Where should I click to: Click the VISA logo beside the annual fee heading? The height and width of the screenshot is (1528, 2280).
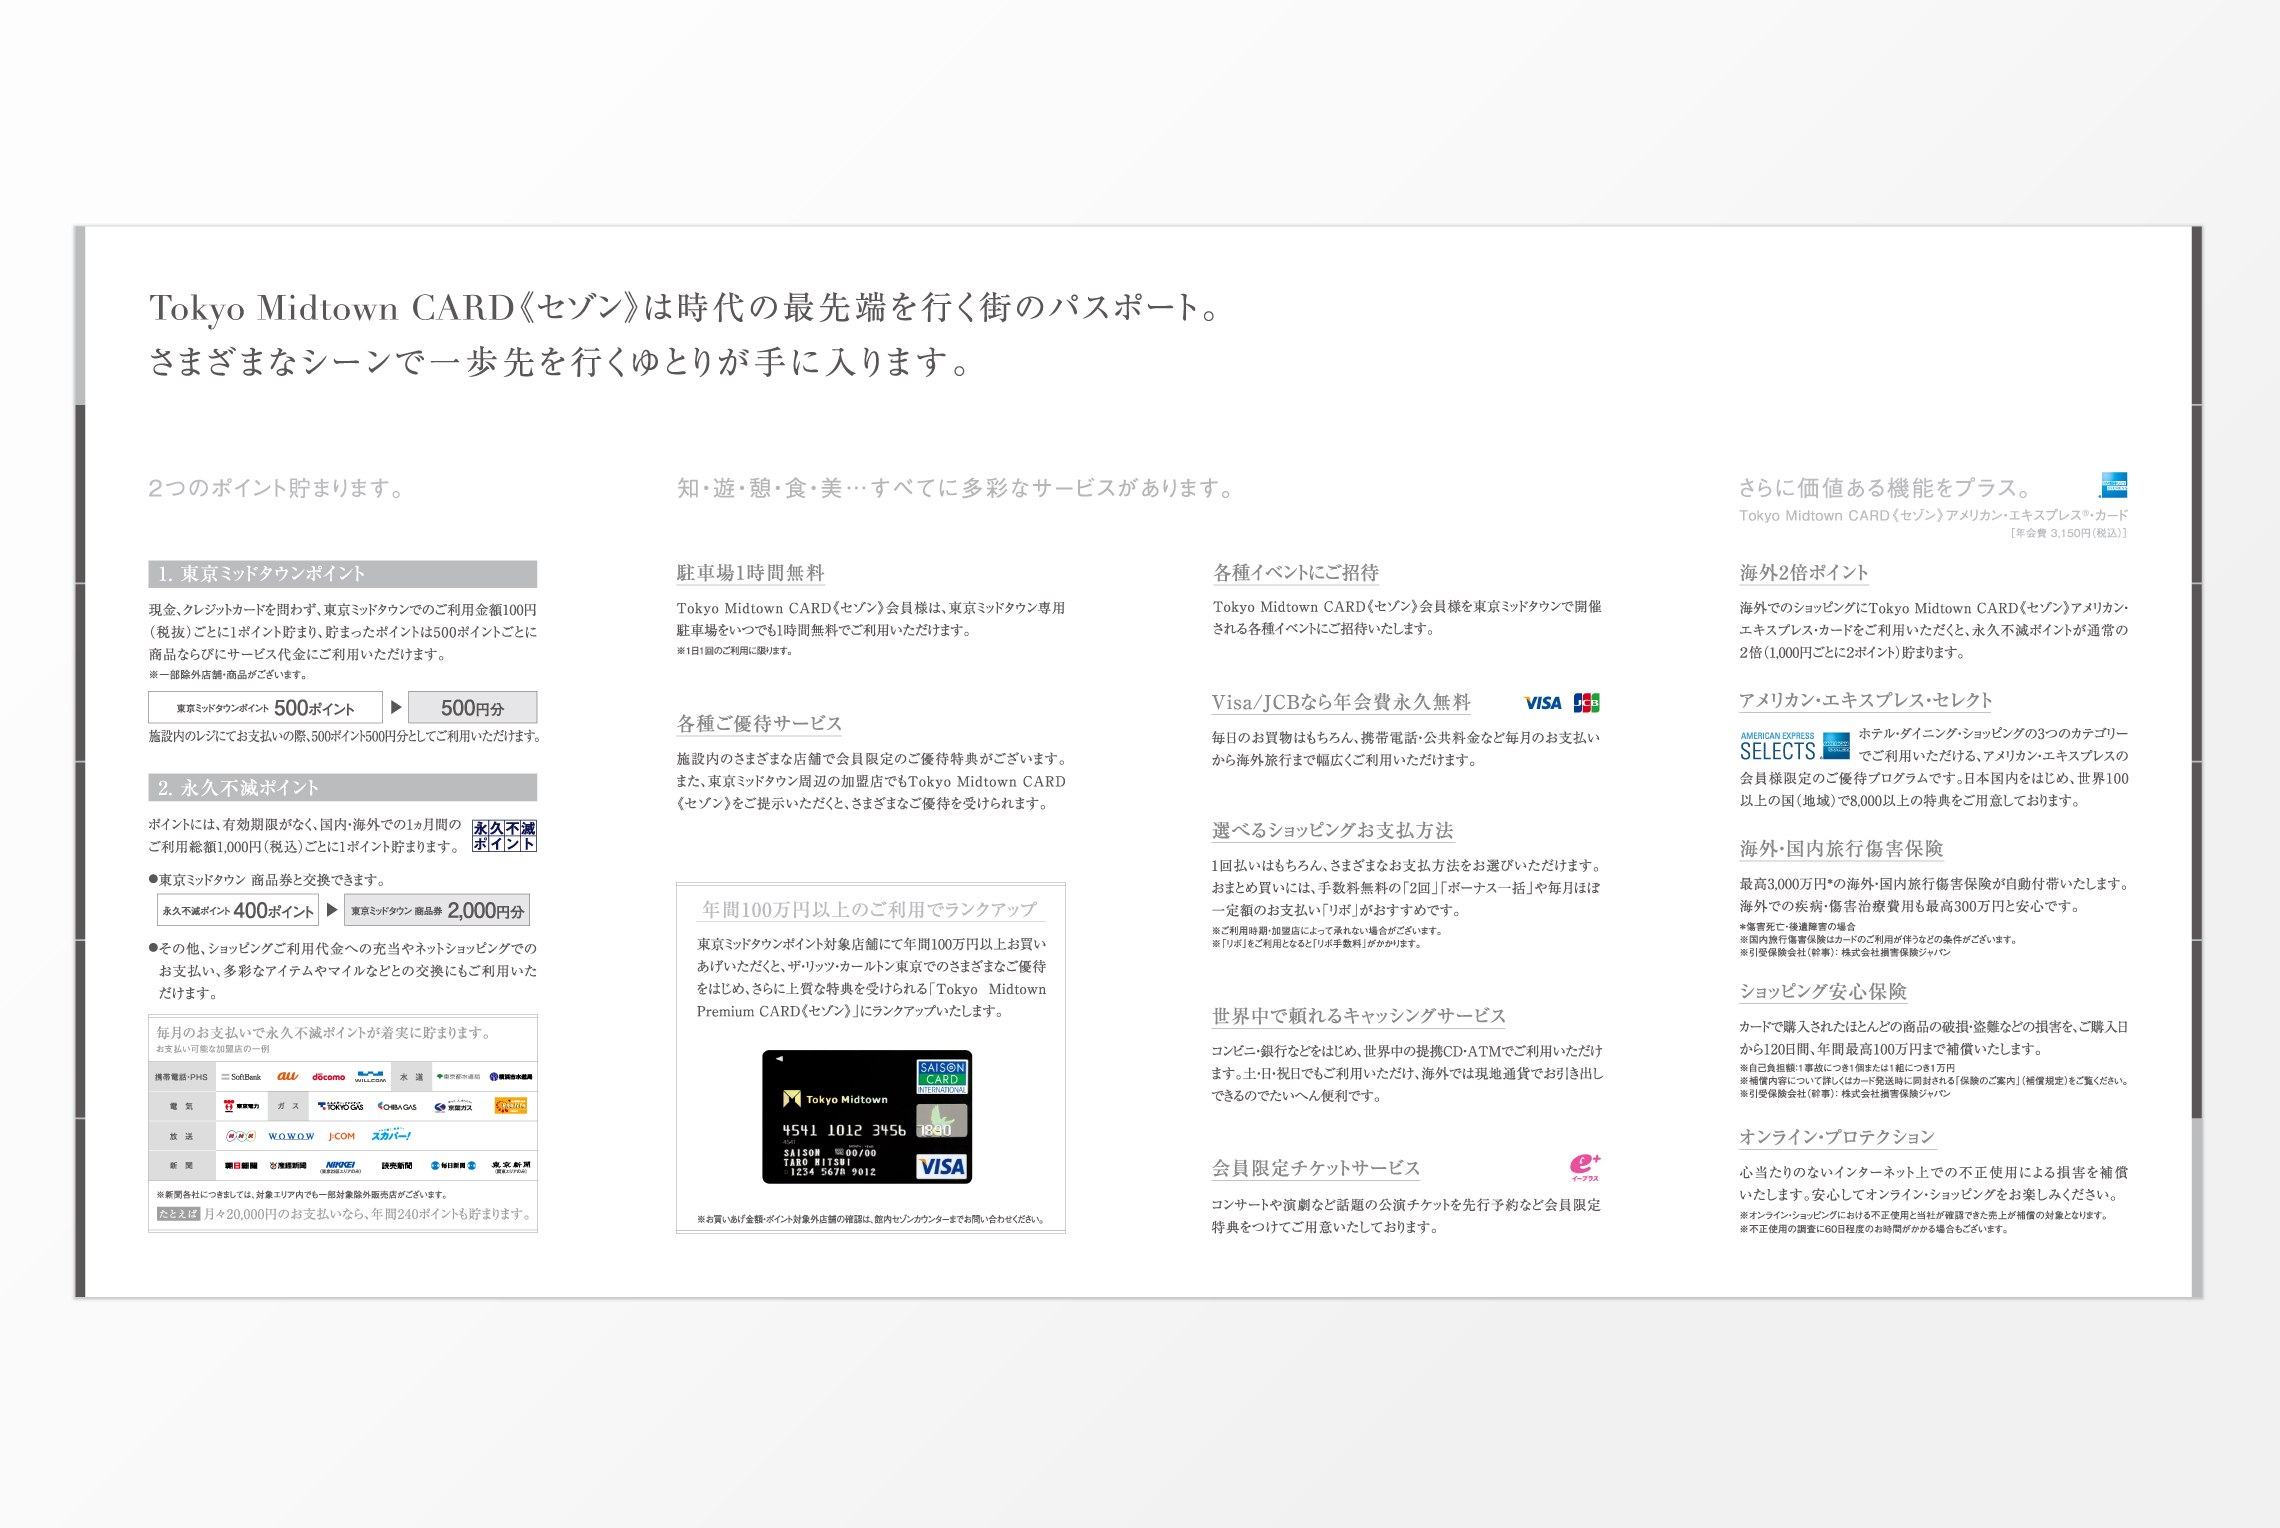[1543, 703]
